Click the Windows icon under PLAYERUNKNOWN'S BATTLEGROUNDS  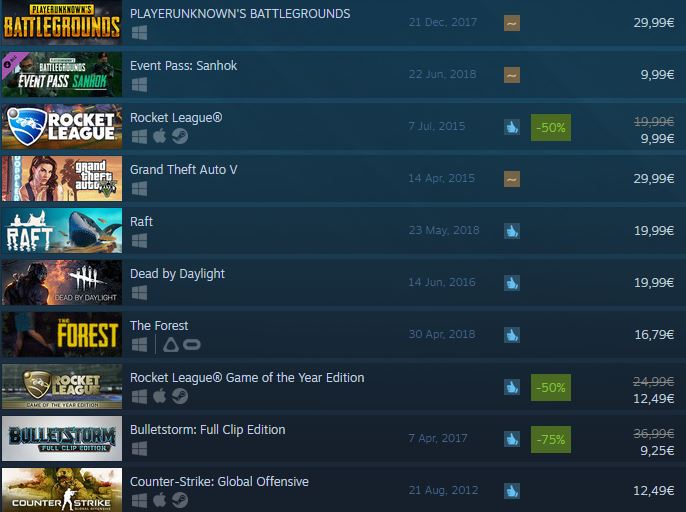point(140,33)
